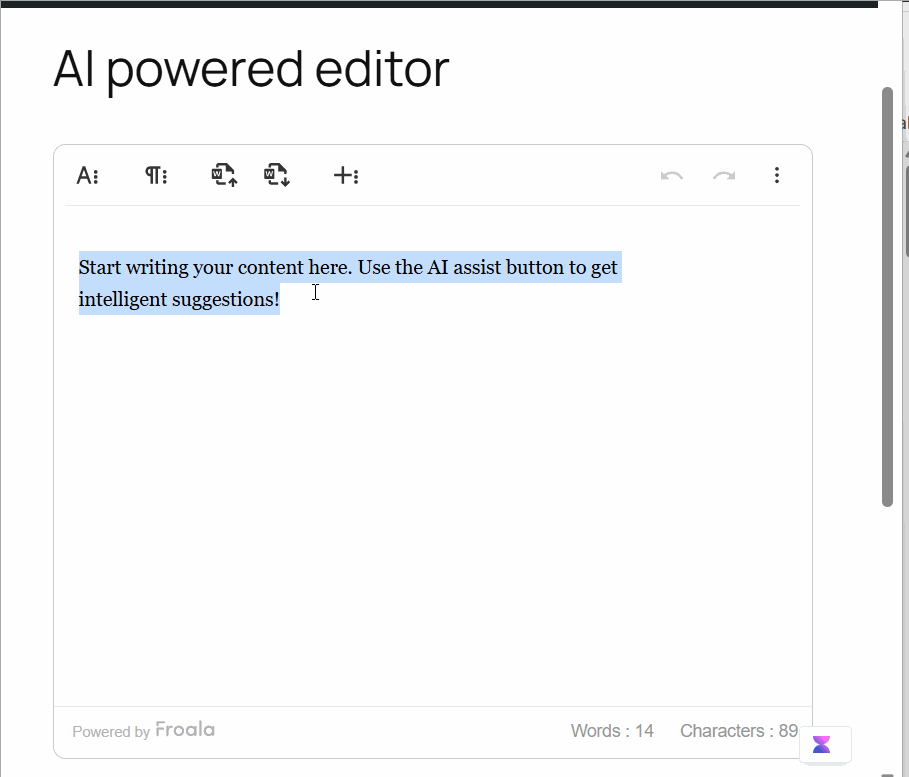Click the 'intelligent suggestions!' text line
909x777 pixels.
[179, 299]
